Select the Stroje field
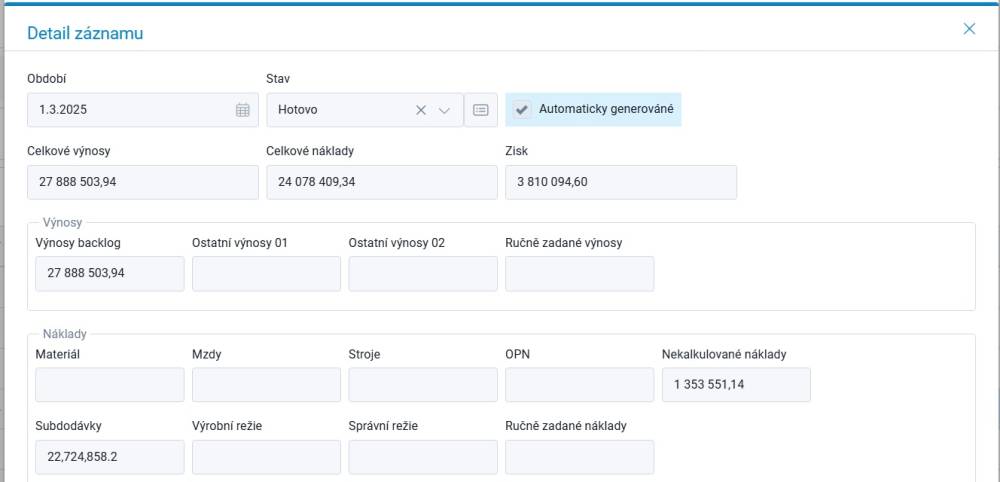Image resolution: width=1000 pixels, height=482 pixels. pyautogui.click(x=423, y=384)
